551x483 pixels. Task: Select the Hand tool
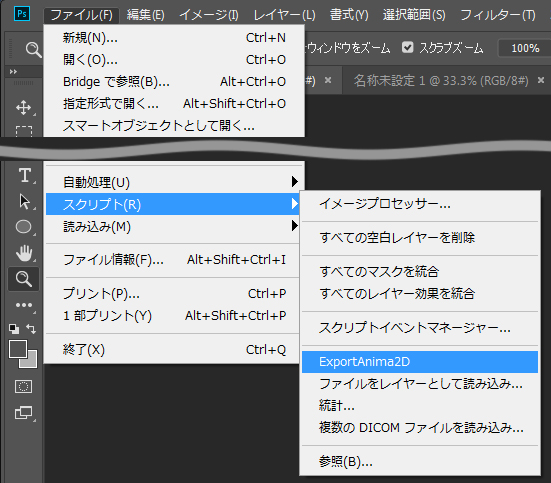pyautogui.click(x=24, y=253)
